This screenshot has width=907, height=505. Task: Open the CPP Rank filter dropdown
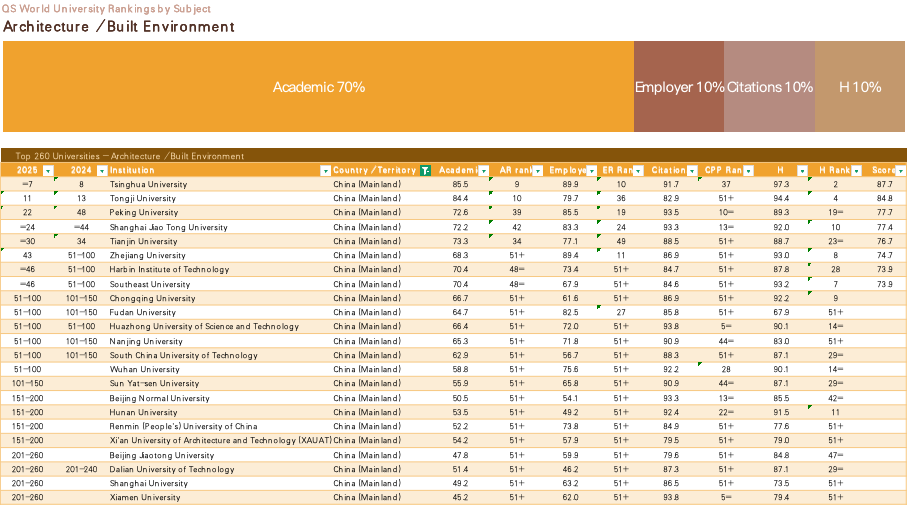[748, 170]
